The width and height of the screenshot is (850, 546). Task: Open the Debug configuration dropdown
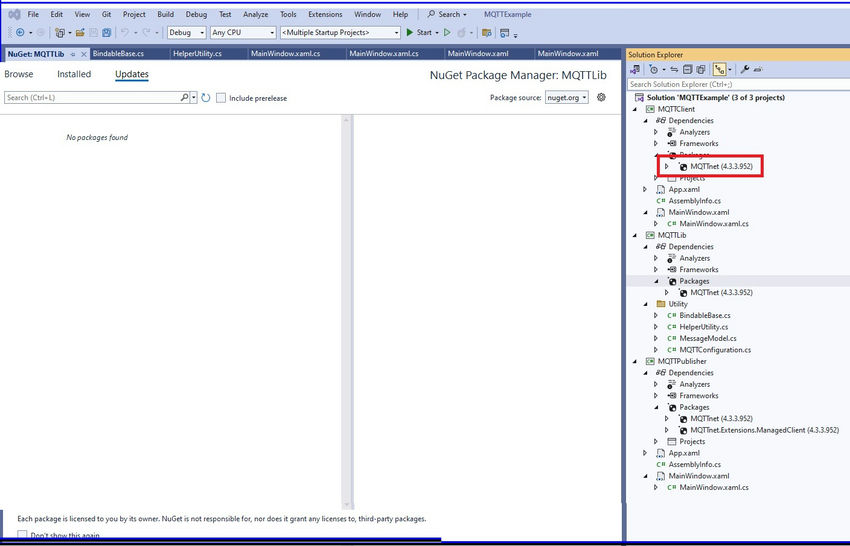[186, 33]
